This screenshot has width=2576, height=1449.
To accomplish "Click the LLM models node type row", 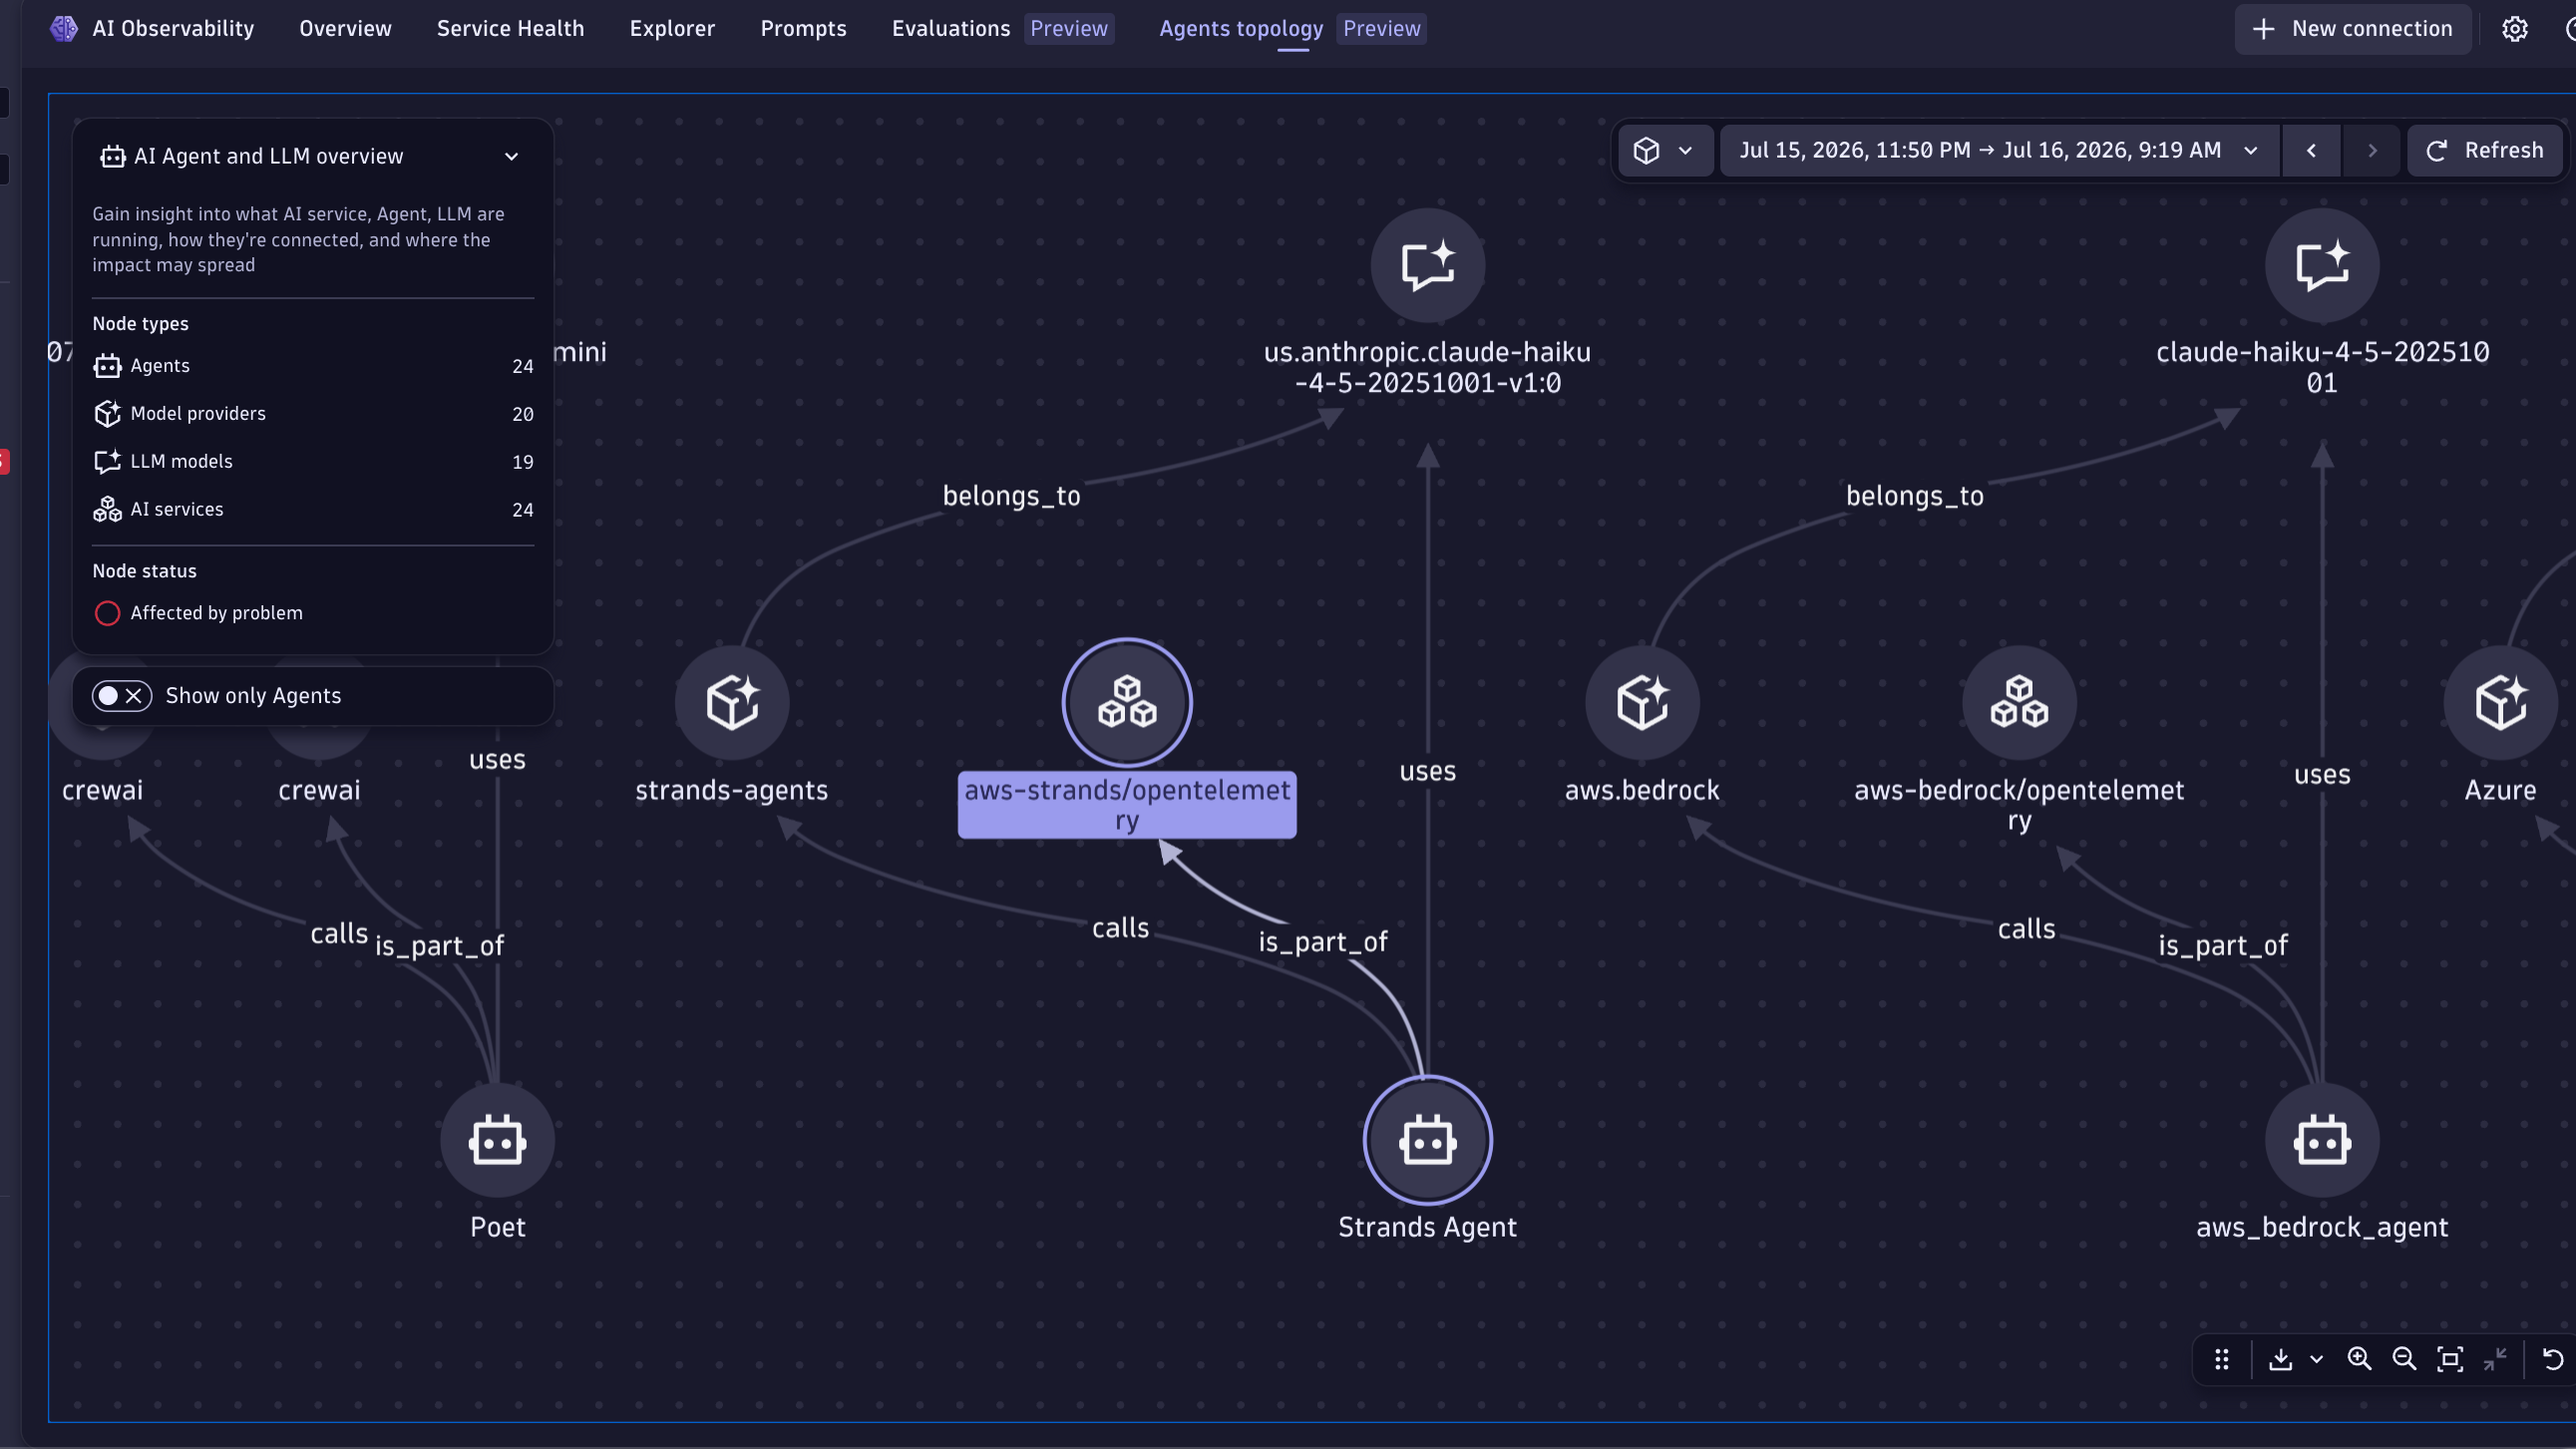I will (313, 462).
